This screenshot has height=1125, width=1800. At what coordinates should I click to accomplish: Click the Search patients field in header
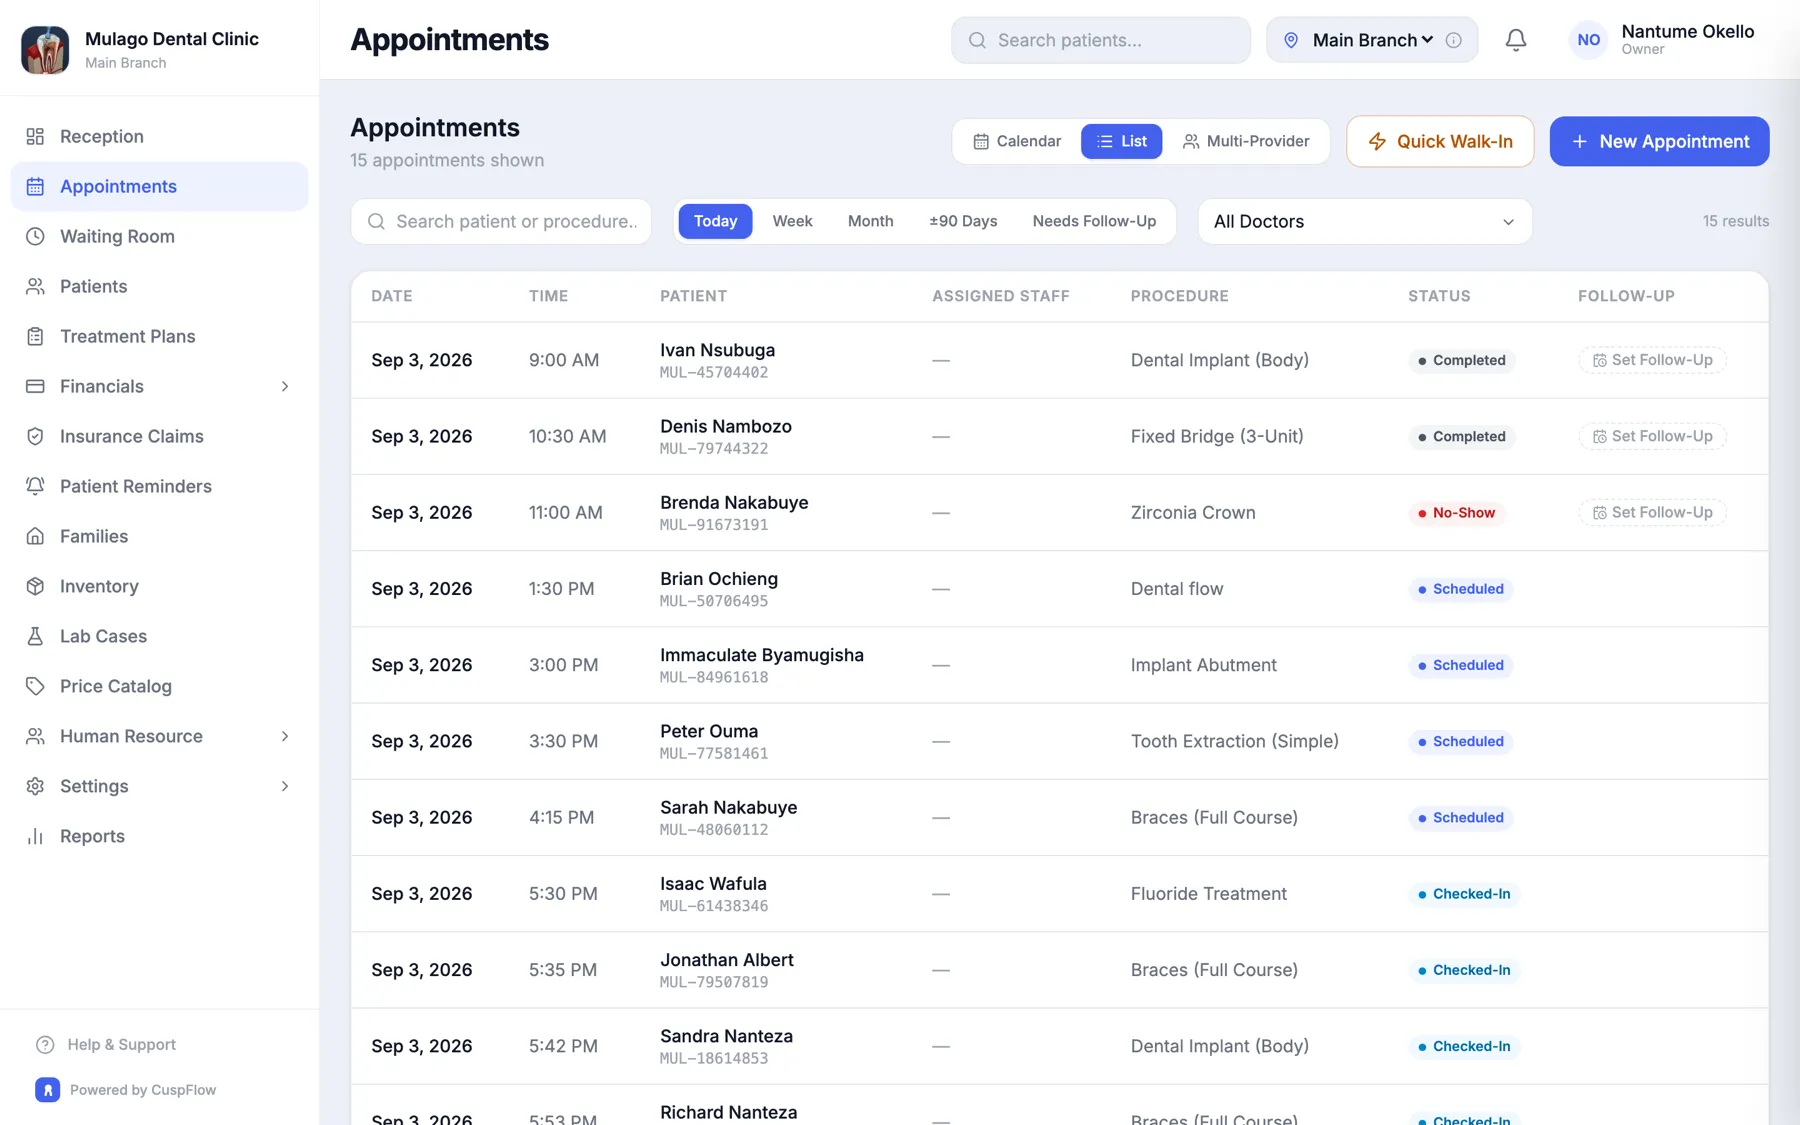[1100, 40]
